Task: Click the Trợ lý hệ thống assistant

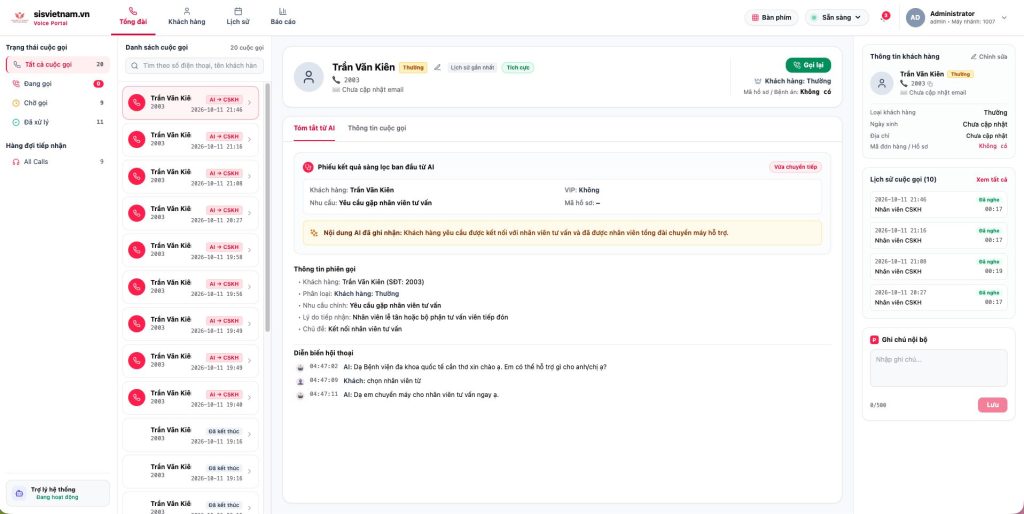Action: 57,493
